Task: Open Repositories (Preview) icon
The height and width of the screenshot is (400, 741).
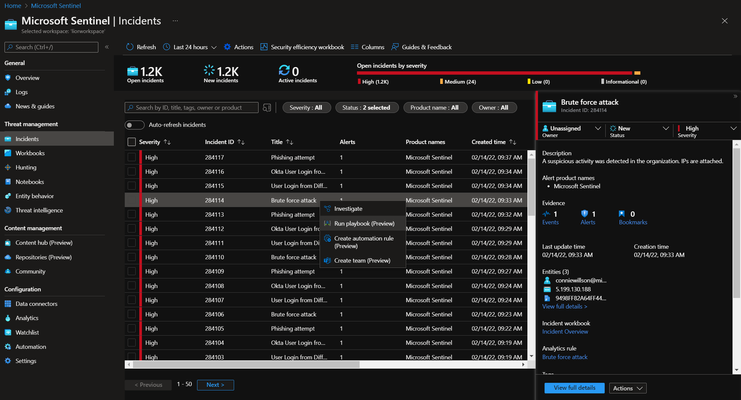Action: (8, 257)
